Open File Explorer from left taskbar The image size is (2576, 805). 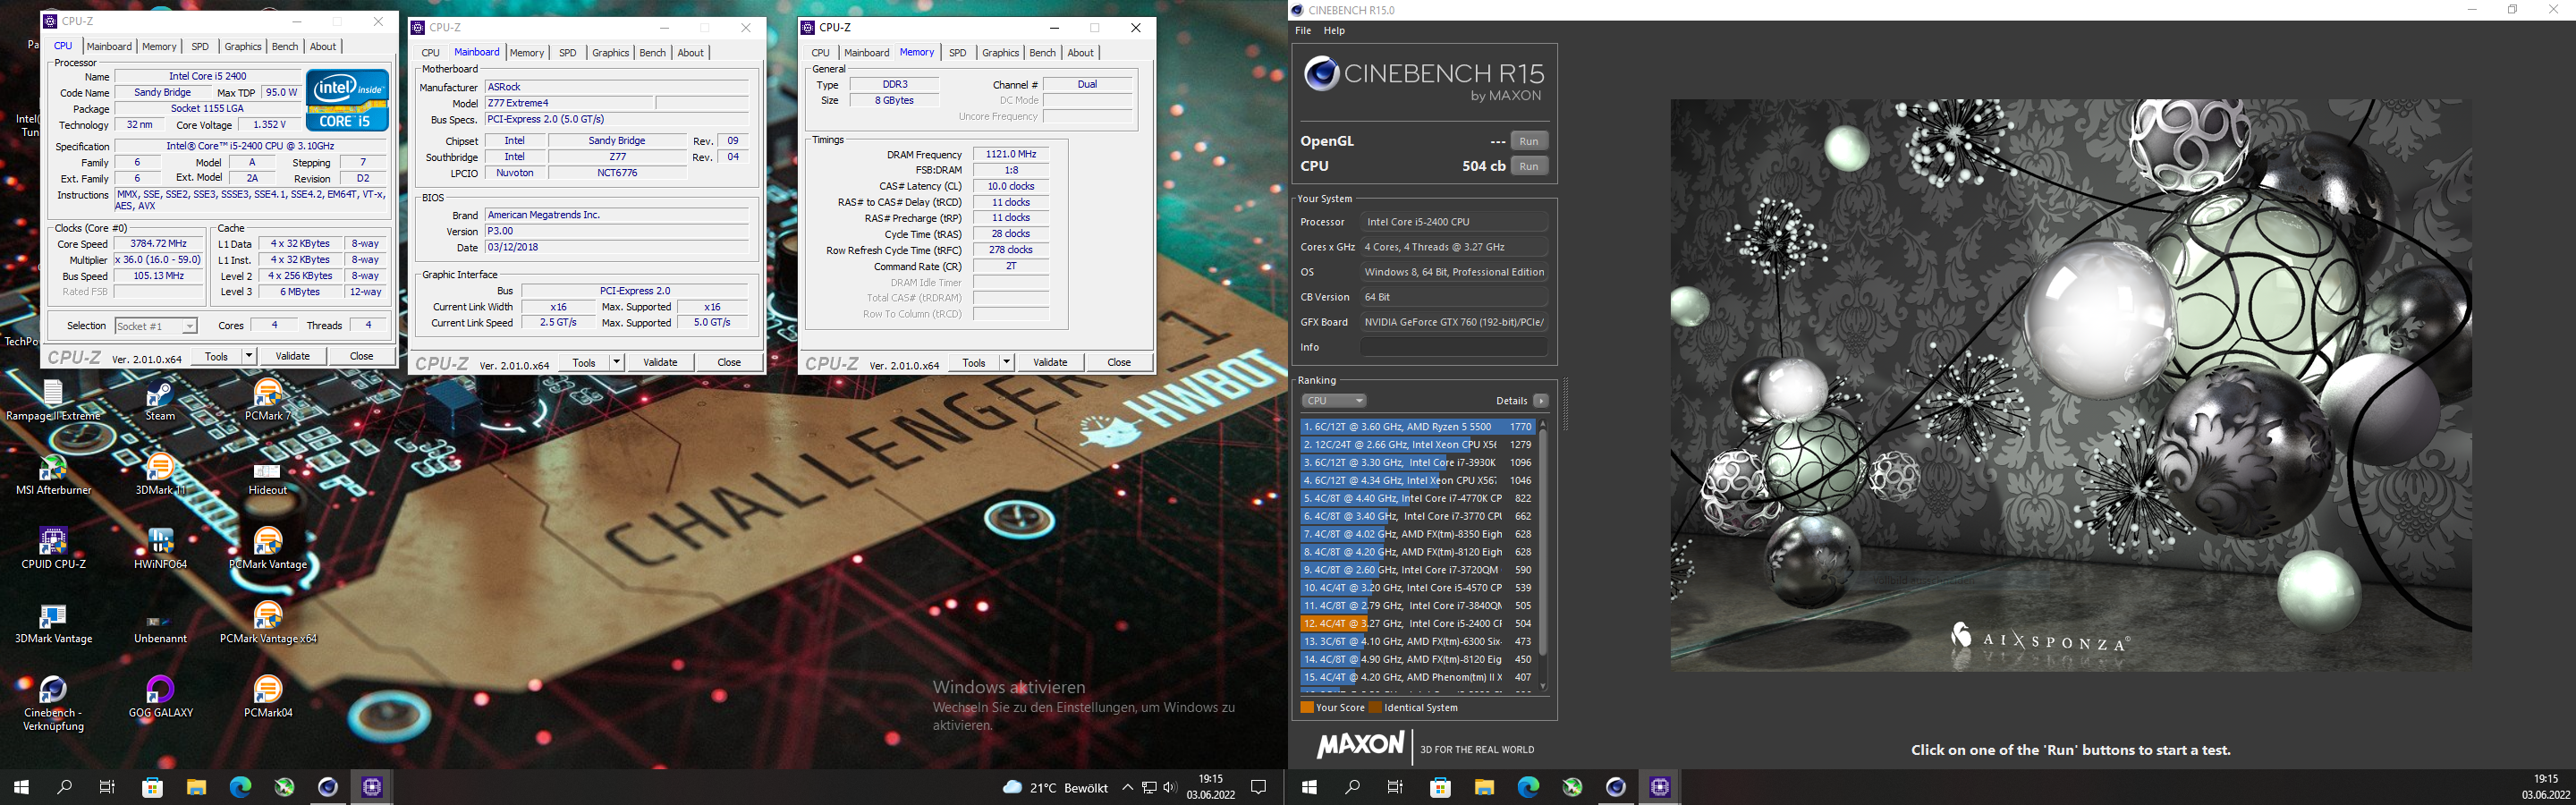point(196,787)
